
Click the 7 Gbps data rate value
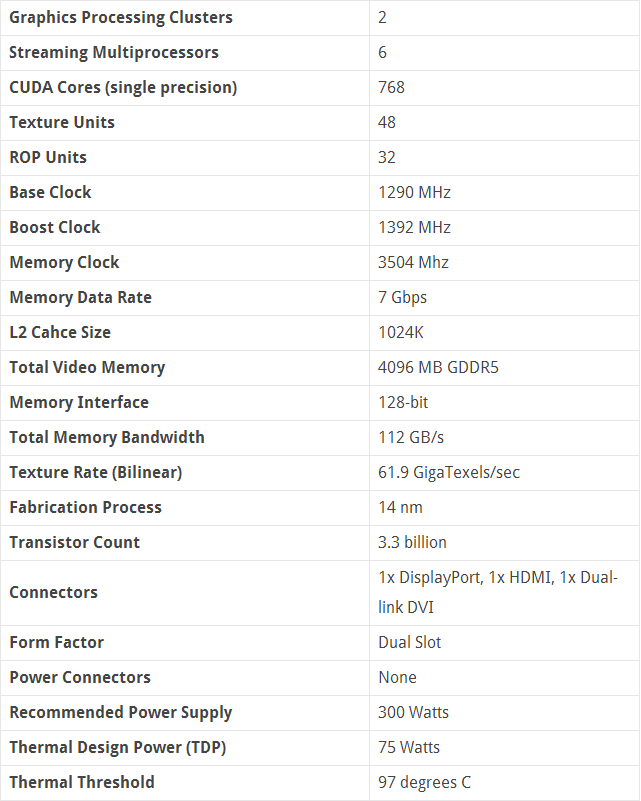[x=402, y=297]
